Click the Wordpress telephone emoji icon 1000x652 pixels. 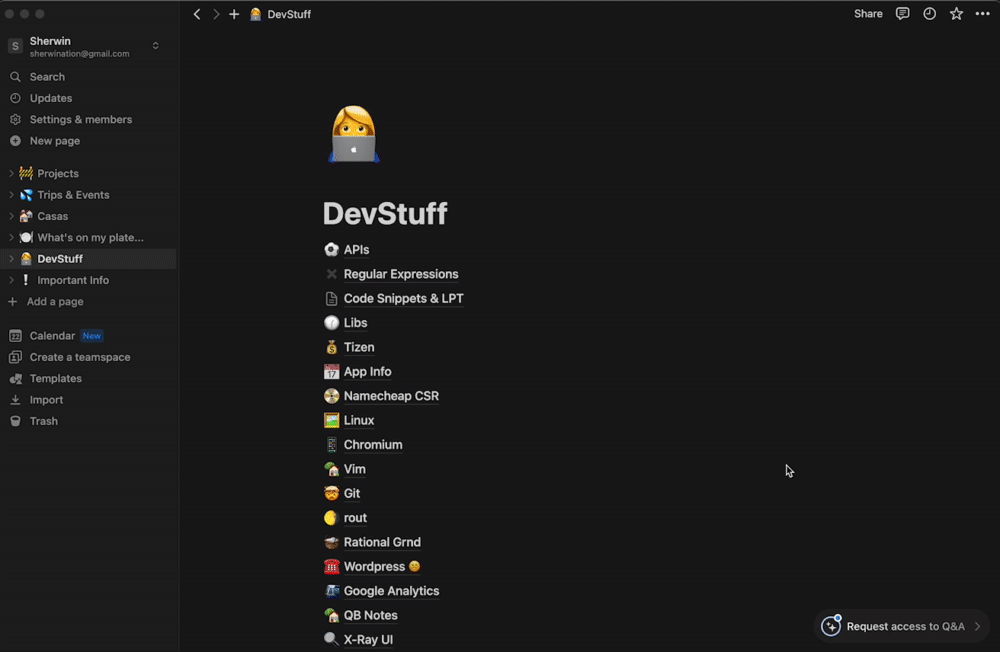(x=331, y=566)
